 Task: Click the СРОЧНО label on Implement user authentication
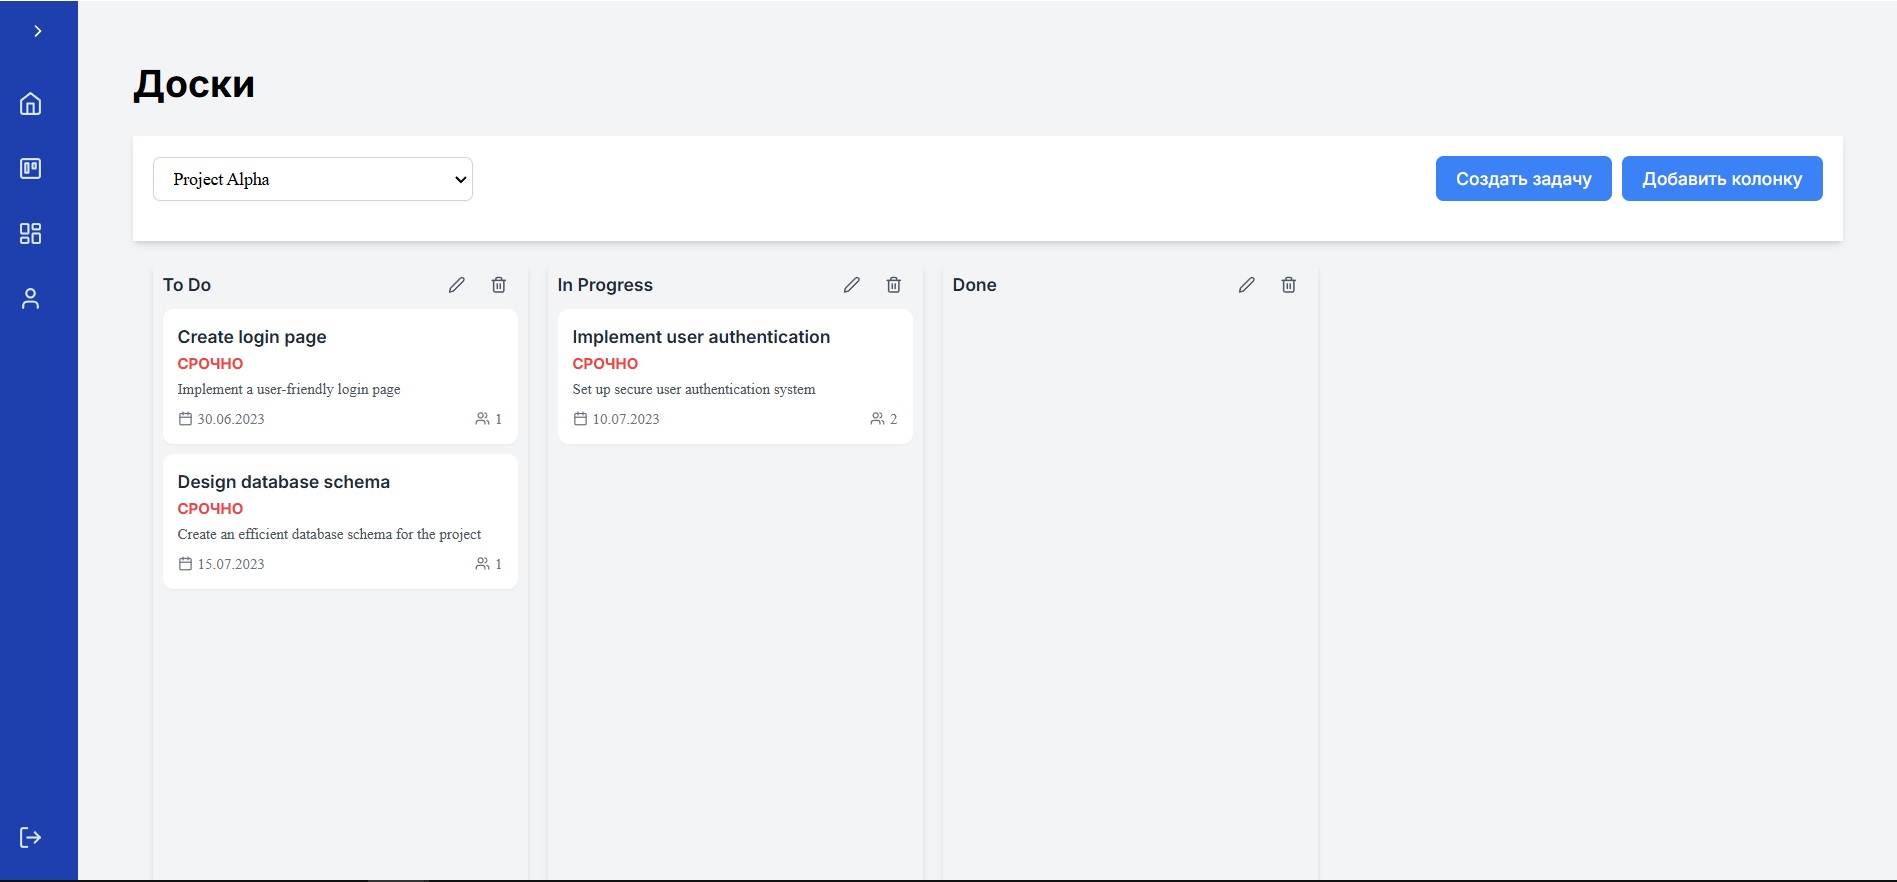605,364
